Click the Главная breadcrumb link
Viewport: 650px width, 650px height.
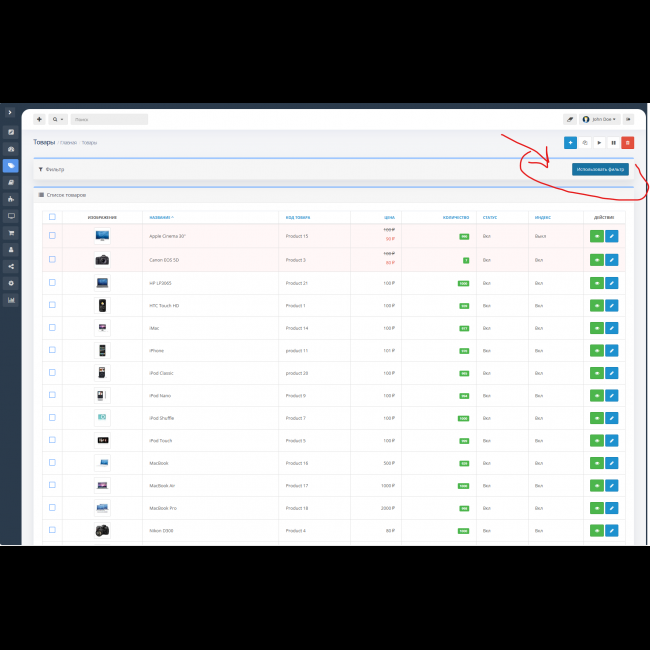68,143
